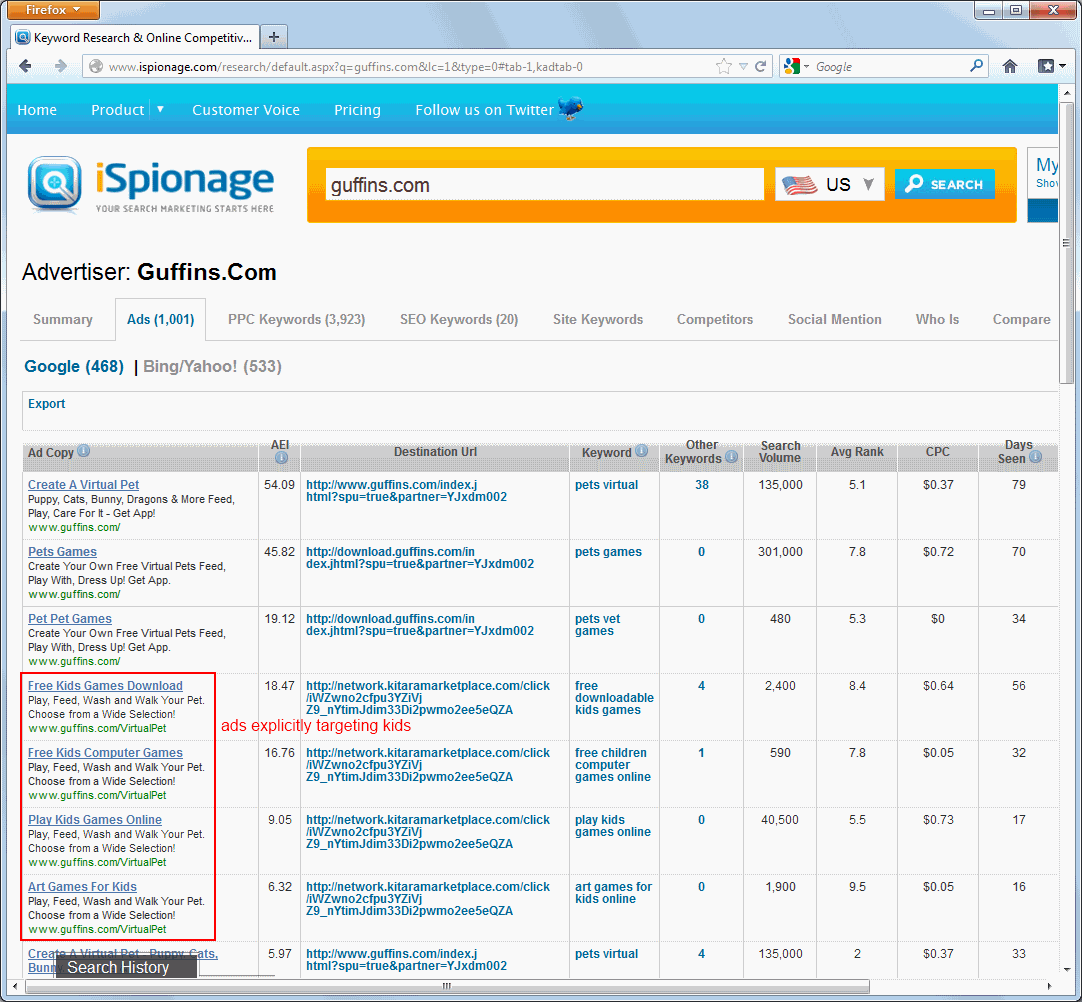Open Create A Virtual Pet ad
Image resolution: width=1082 pixels, height=1002 pixels.
83,484
